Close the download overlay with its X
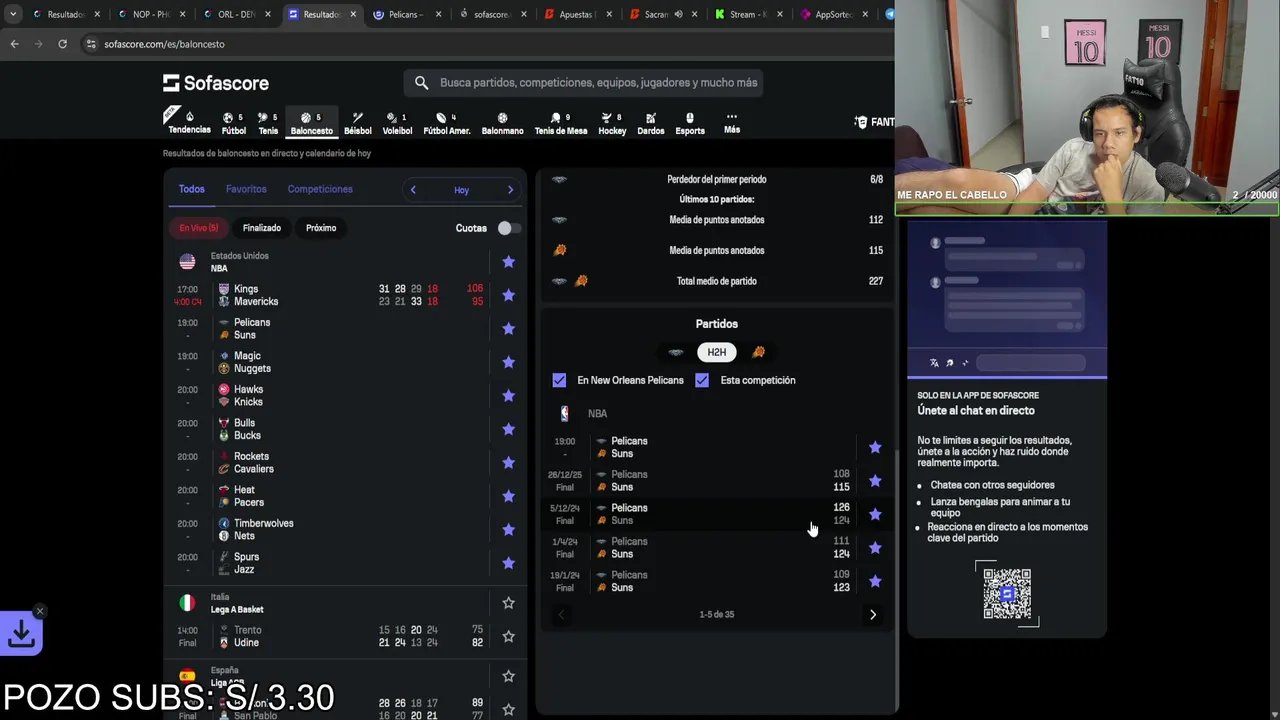Image resolution: width=1280 pixels, height=720 pixels. pos(40,611)
